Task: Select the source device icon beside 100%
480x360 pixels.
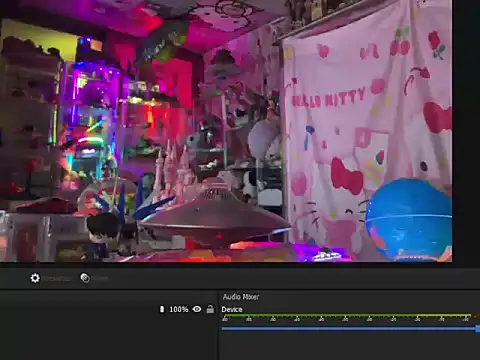Action: (162, 309)
